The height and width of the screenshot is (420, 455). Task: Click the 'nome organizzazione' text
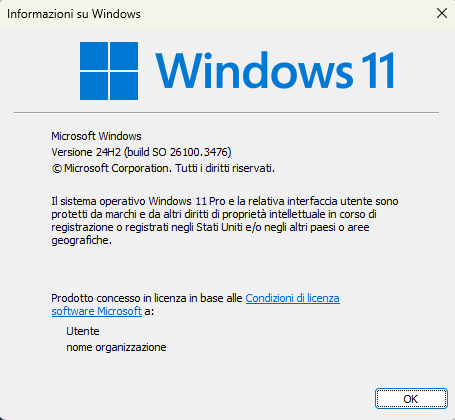(116, 347)
